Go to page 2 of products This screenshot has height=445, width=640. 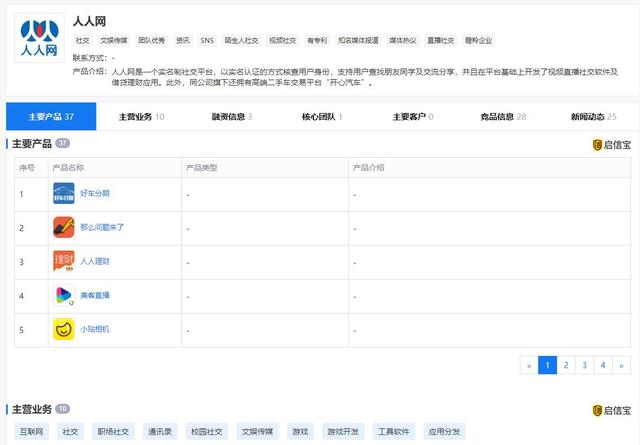click(566, 365)
